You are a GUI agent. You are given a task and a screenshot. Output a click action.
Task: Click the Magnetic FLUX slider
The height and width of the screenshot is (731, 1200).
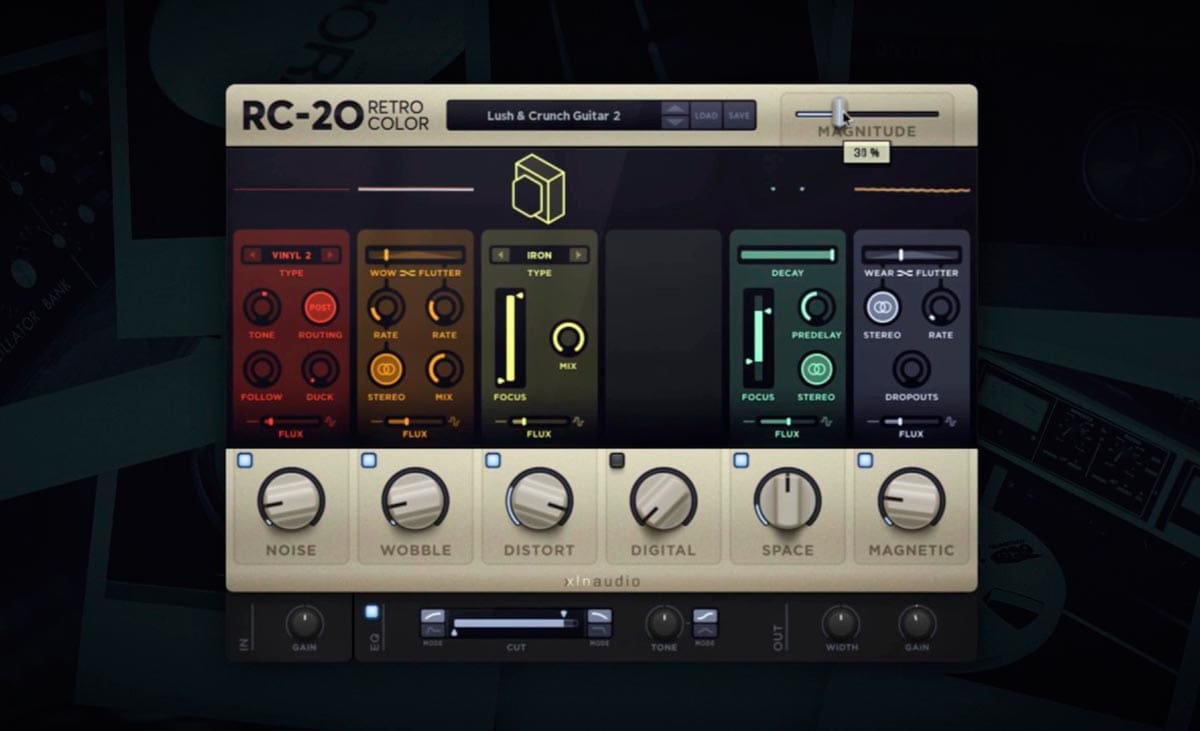[x=911, y=422]
